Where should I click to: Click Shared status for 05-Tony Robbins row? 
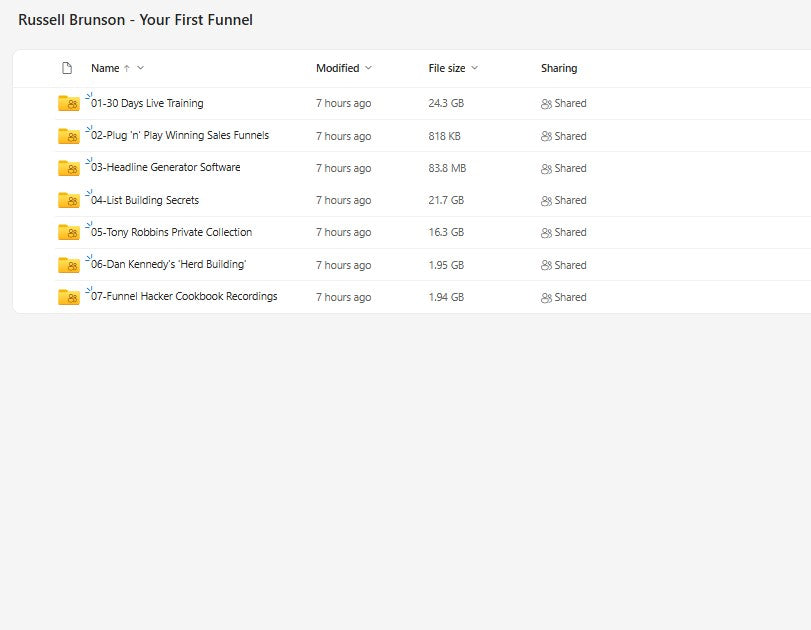point(570,232)
